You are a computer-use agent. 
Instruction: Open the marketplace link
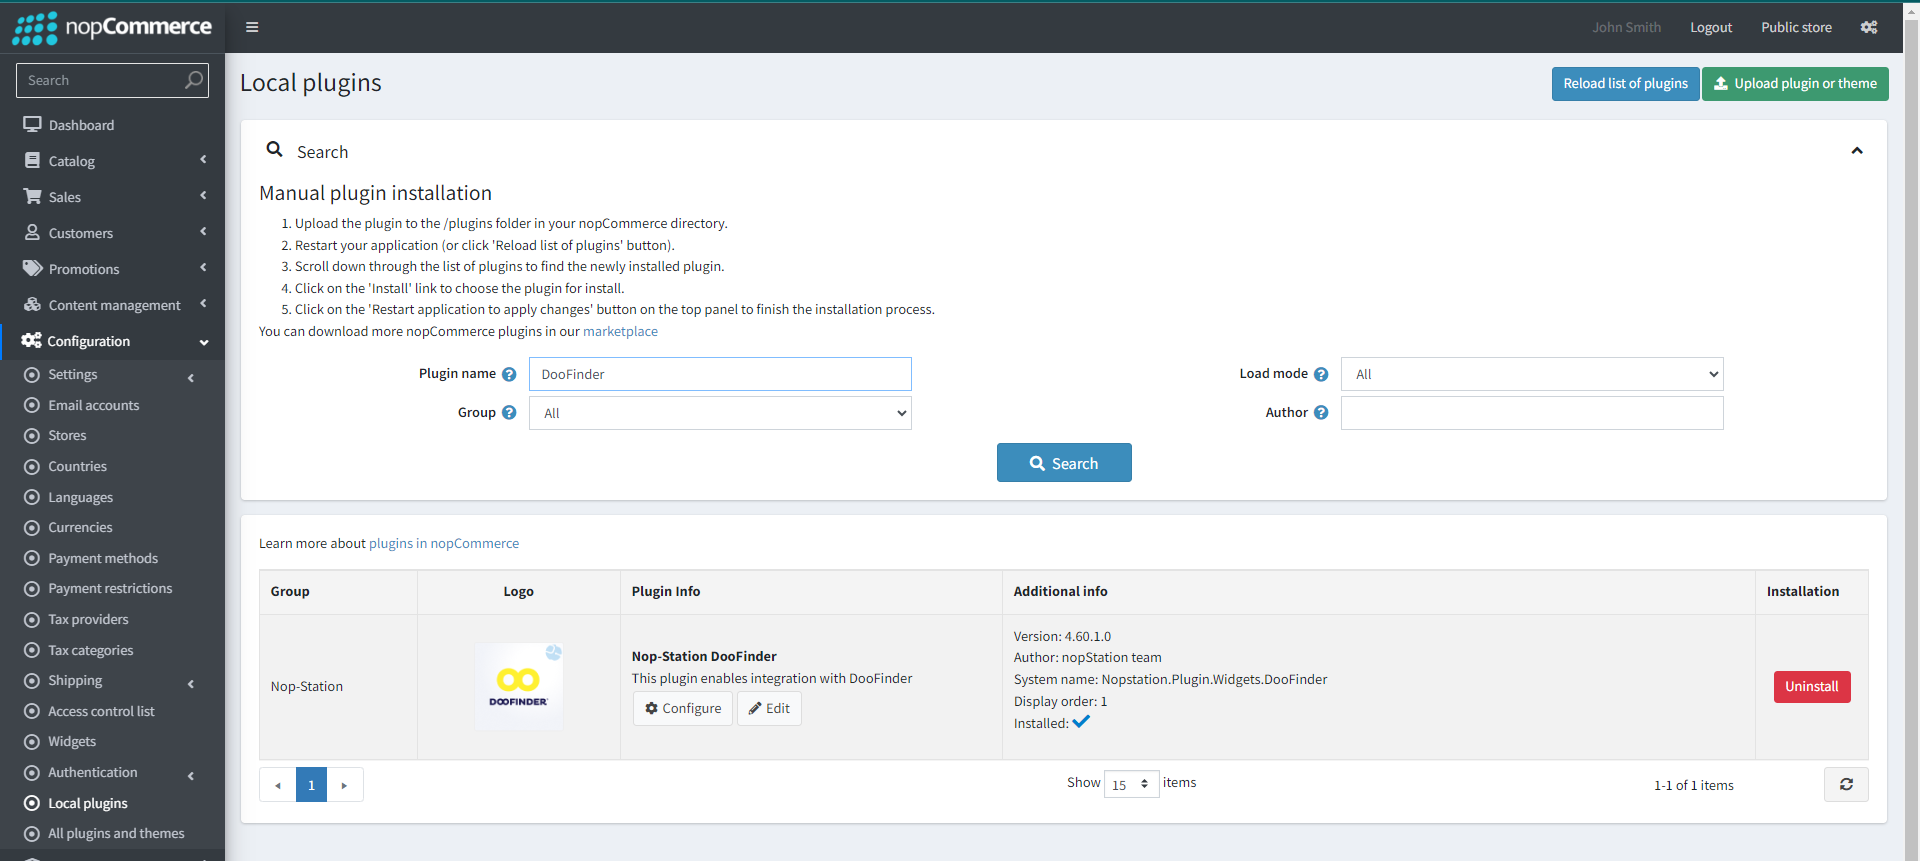[x=620, y=332]
